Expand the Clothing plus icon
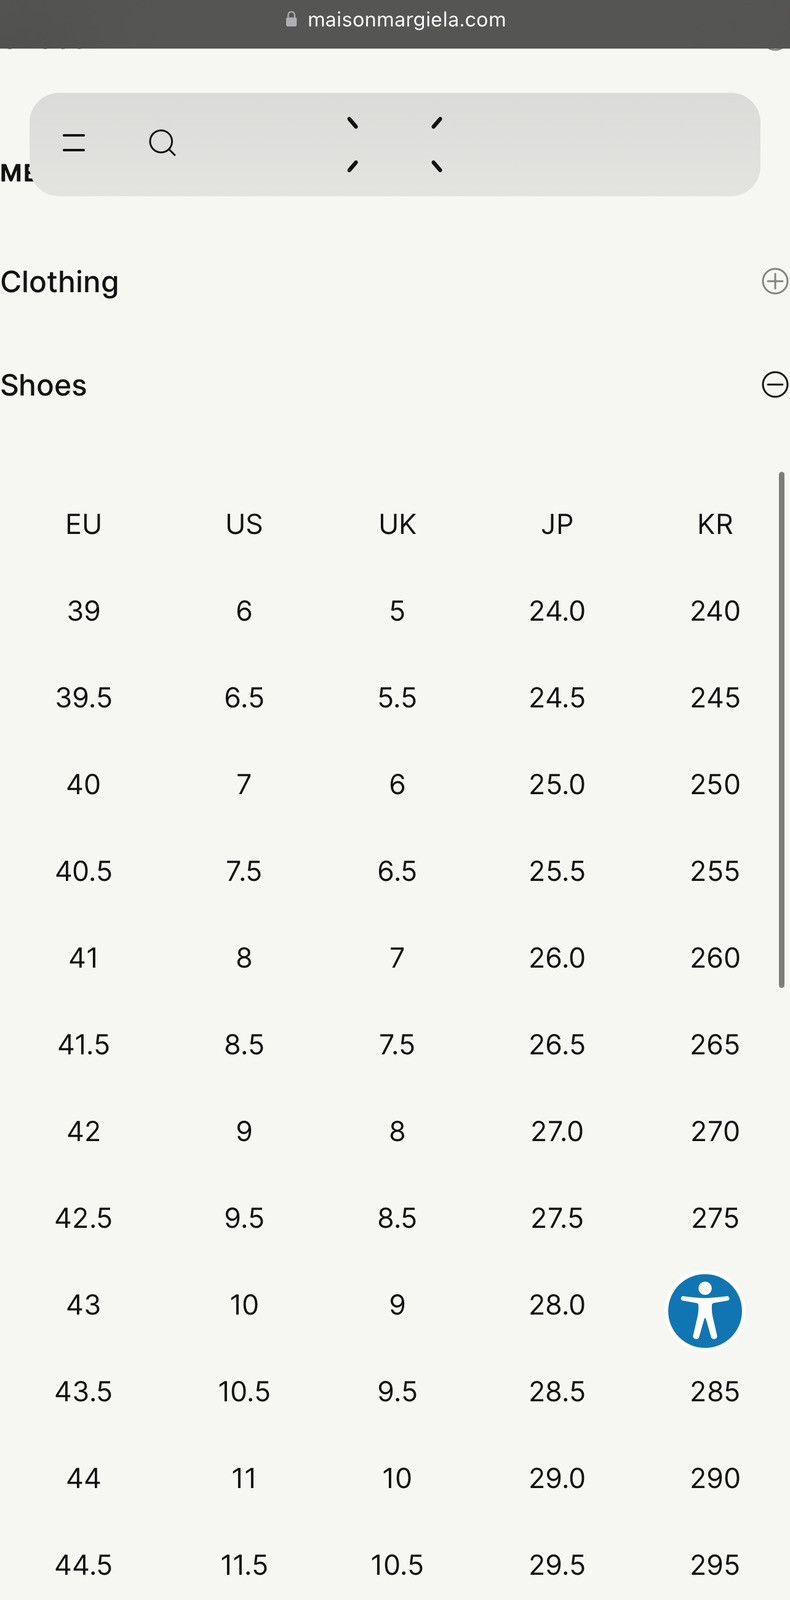The width and height of the screenshot is (790, 1600). [774, 281]
